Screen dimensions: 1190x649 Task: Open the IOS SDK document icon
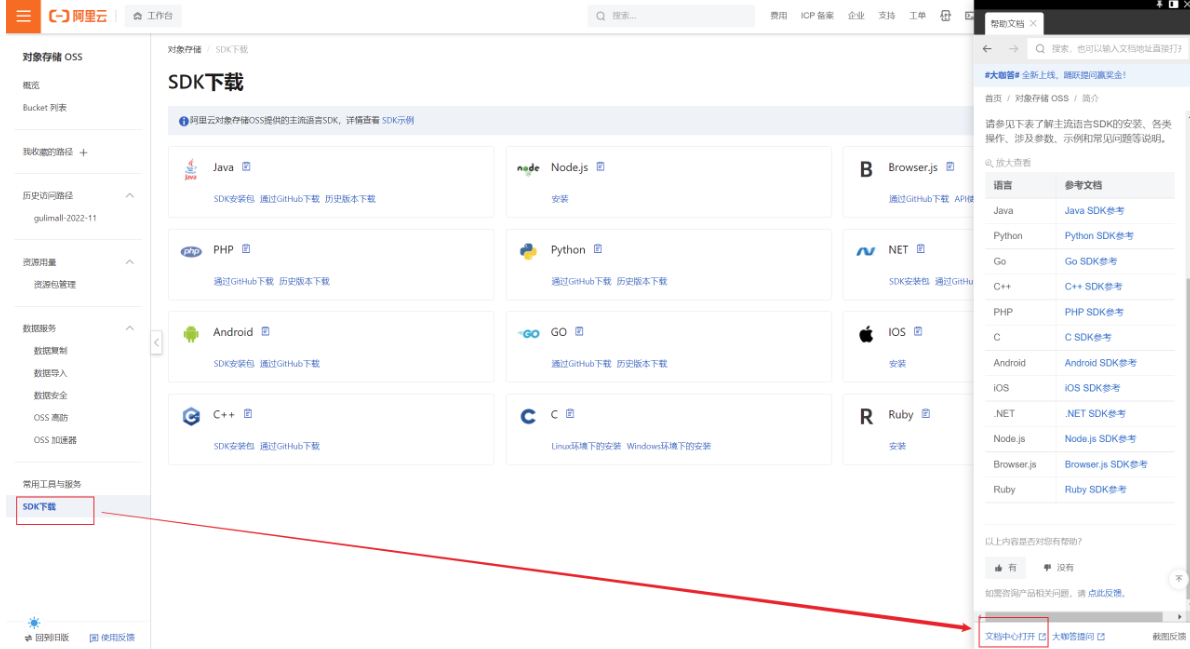(918, 331)
